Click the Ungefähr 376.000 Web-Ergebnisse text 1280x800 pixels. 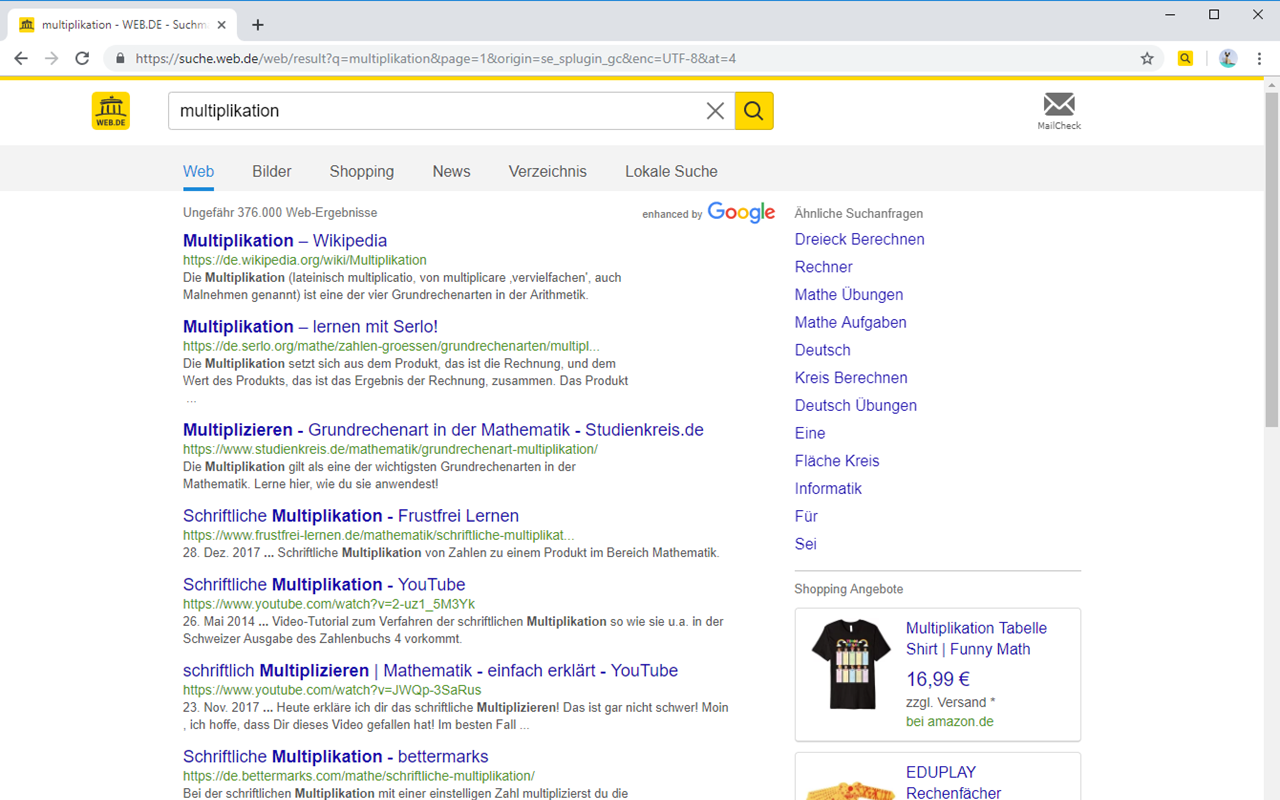pos(280,213)
